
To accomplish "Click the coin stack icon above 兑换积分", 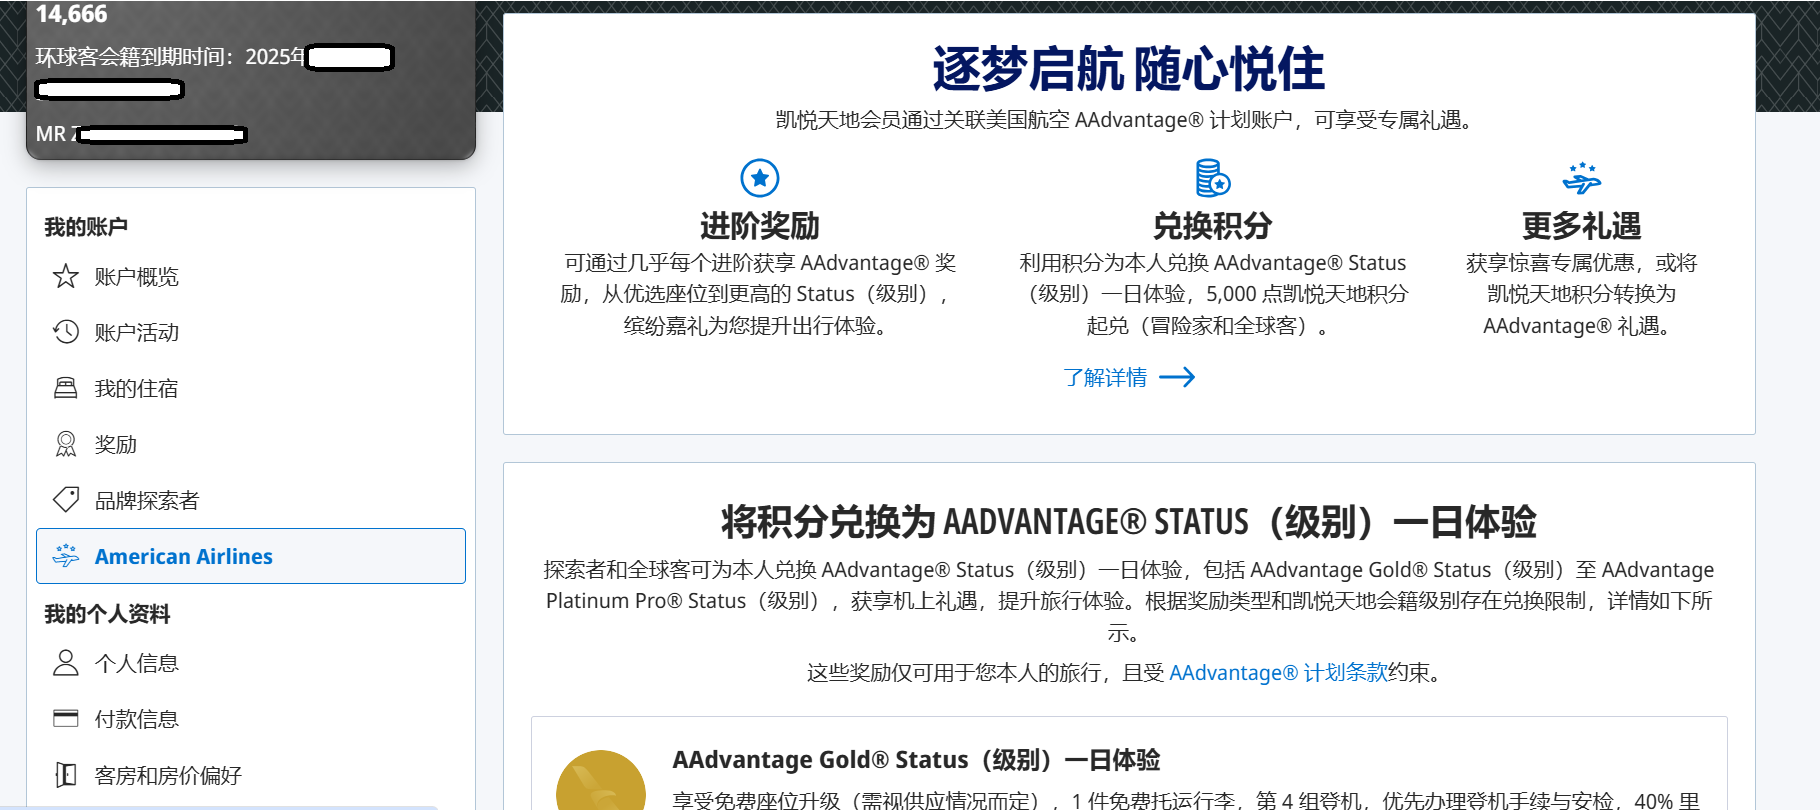I will click(x=1213, y=178).
